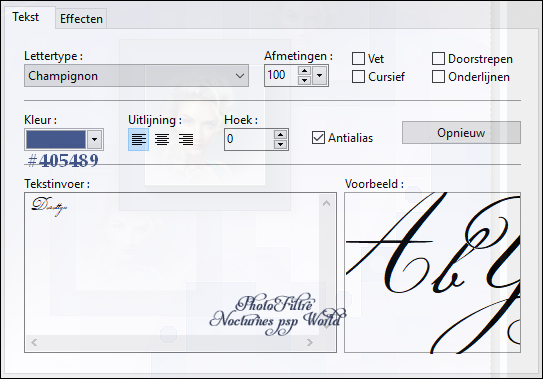Screen dimensions: 543x379
Task: Switch to the Tekst tab
Action: 26,17
